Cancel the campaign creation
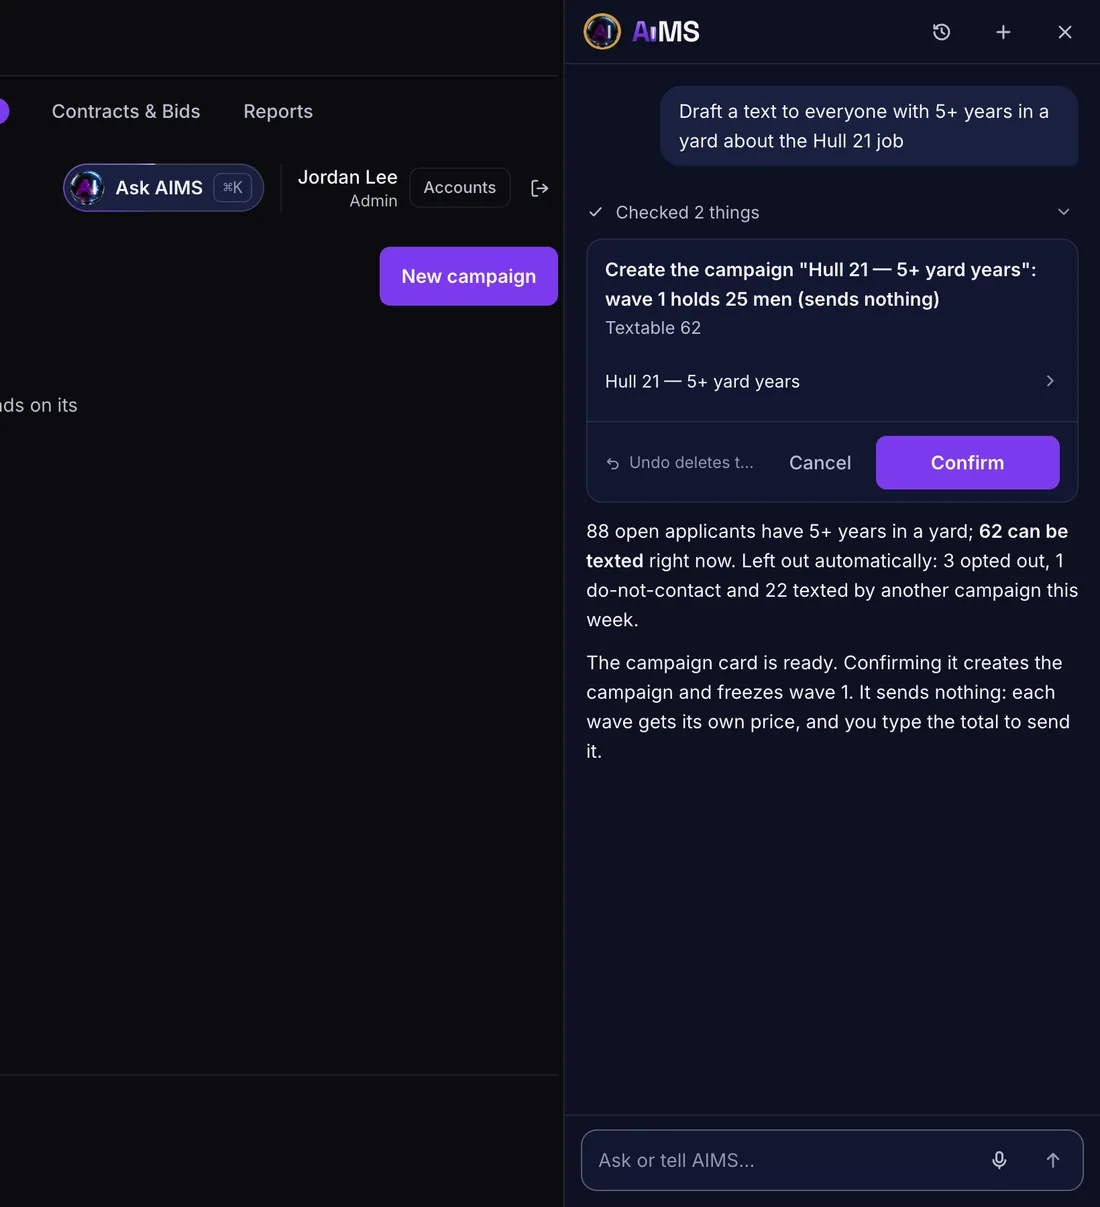The image size is (1100, 1207). pyautogui.click(x=820, y=463)
